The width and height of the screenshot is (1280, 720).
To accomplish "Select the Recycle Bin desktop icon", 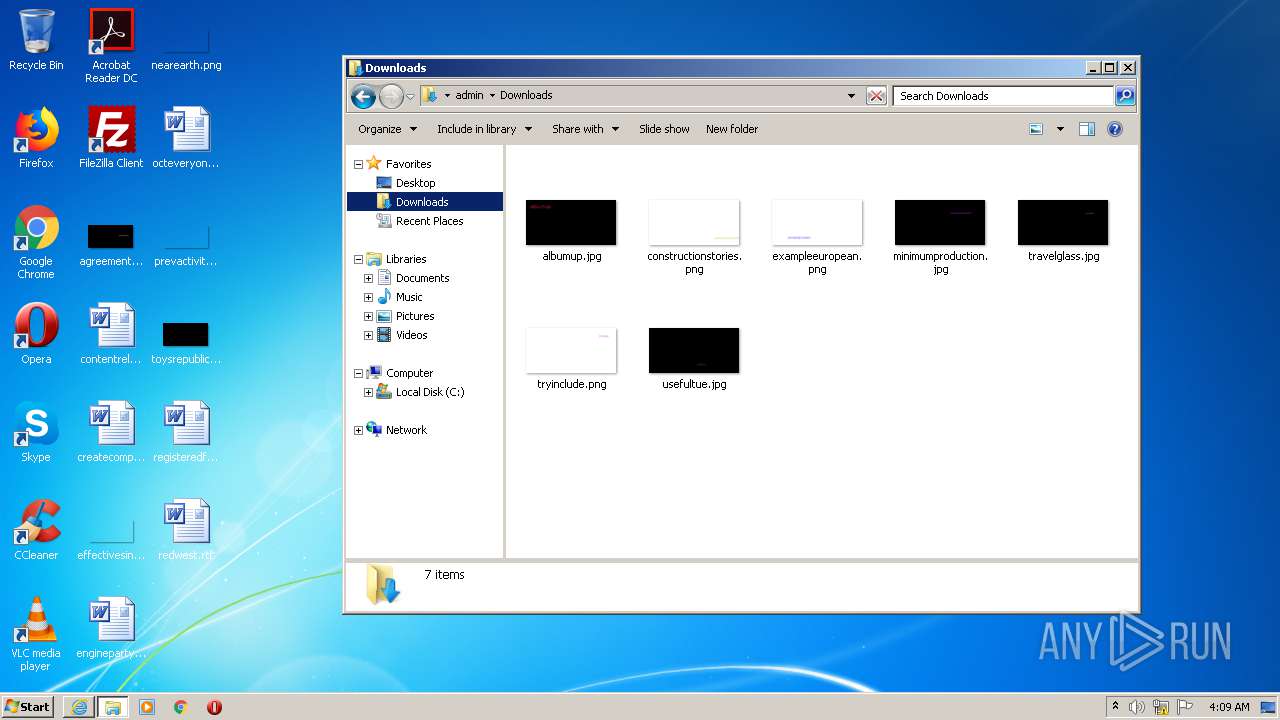I will point(36,40).
